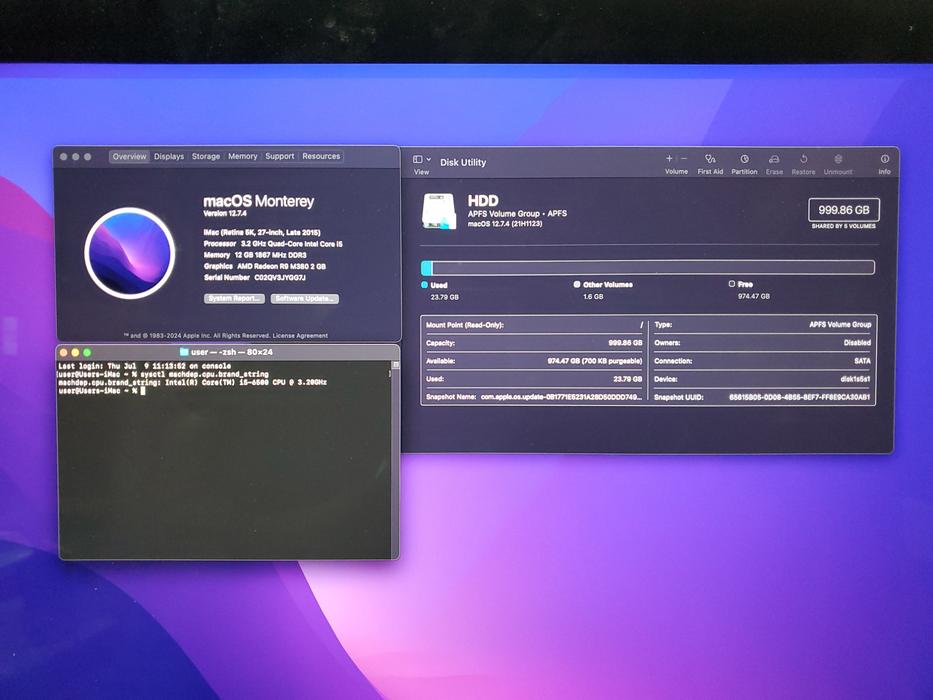Open the Partition tool in Disk Utility
Viewport: 933px width, 700px height.
[x=744, y=159]
